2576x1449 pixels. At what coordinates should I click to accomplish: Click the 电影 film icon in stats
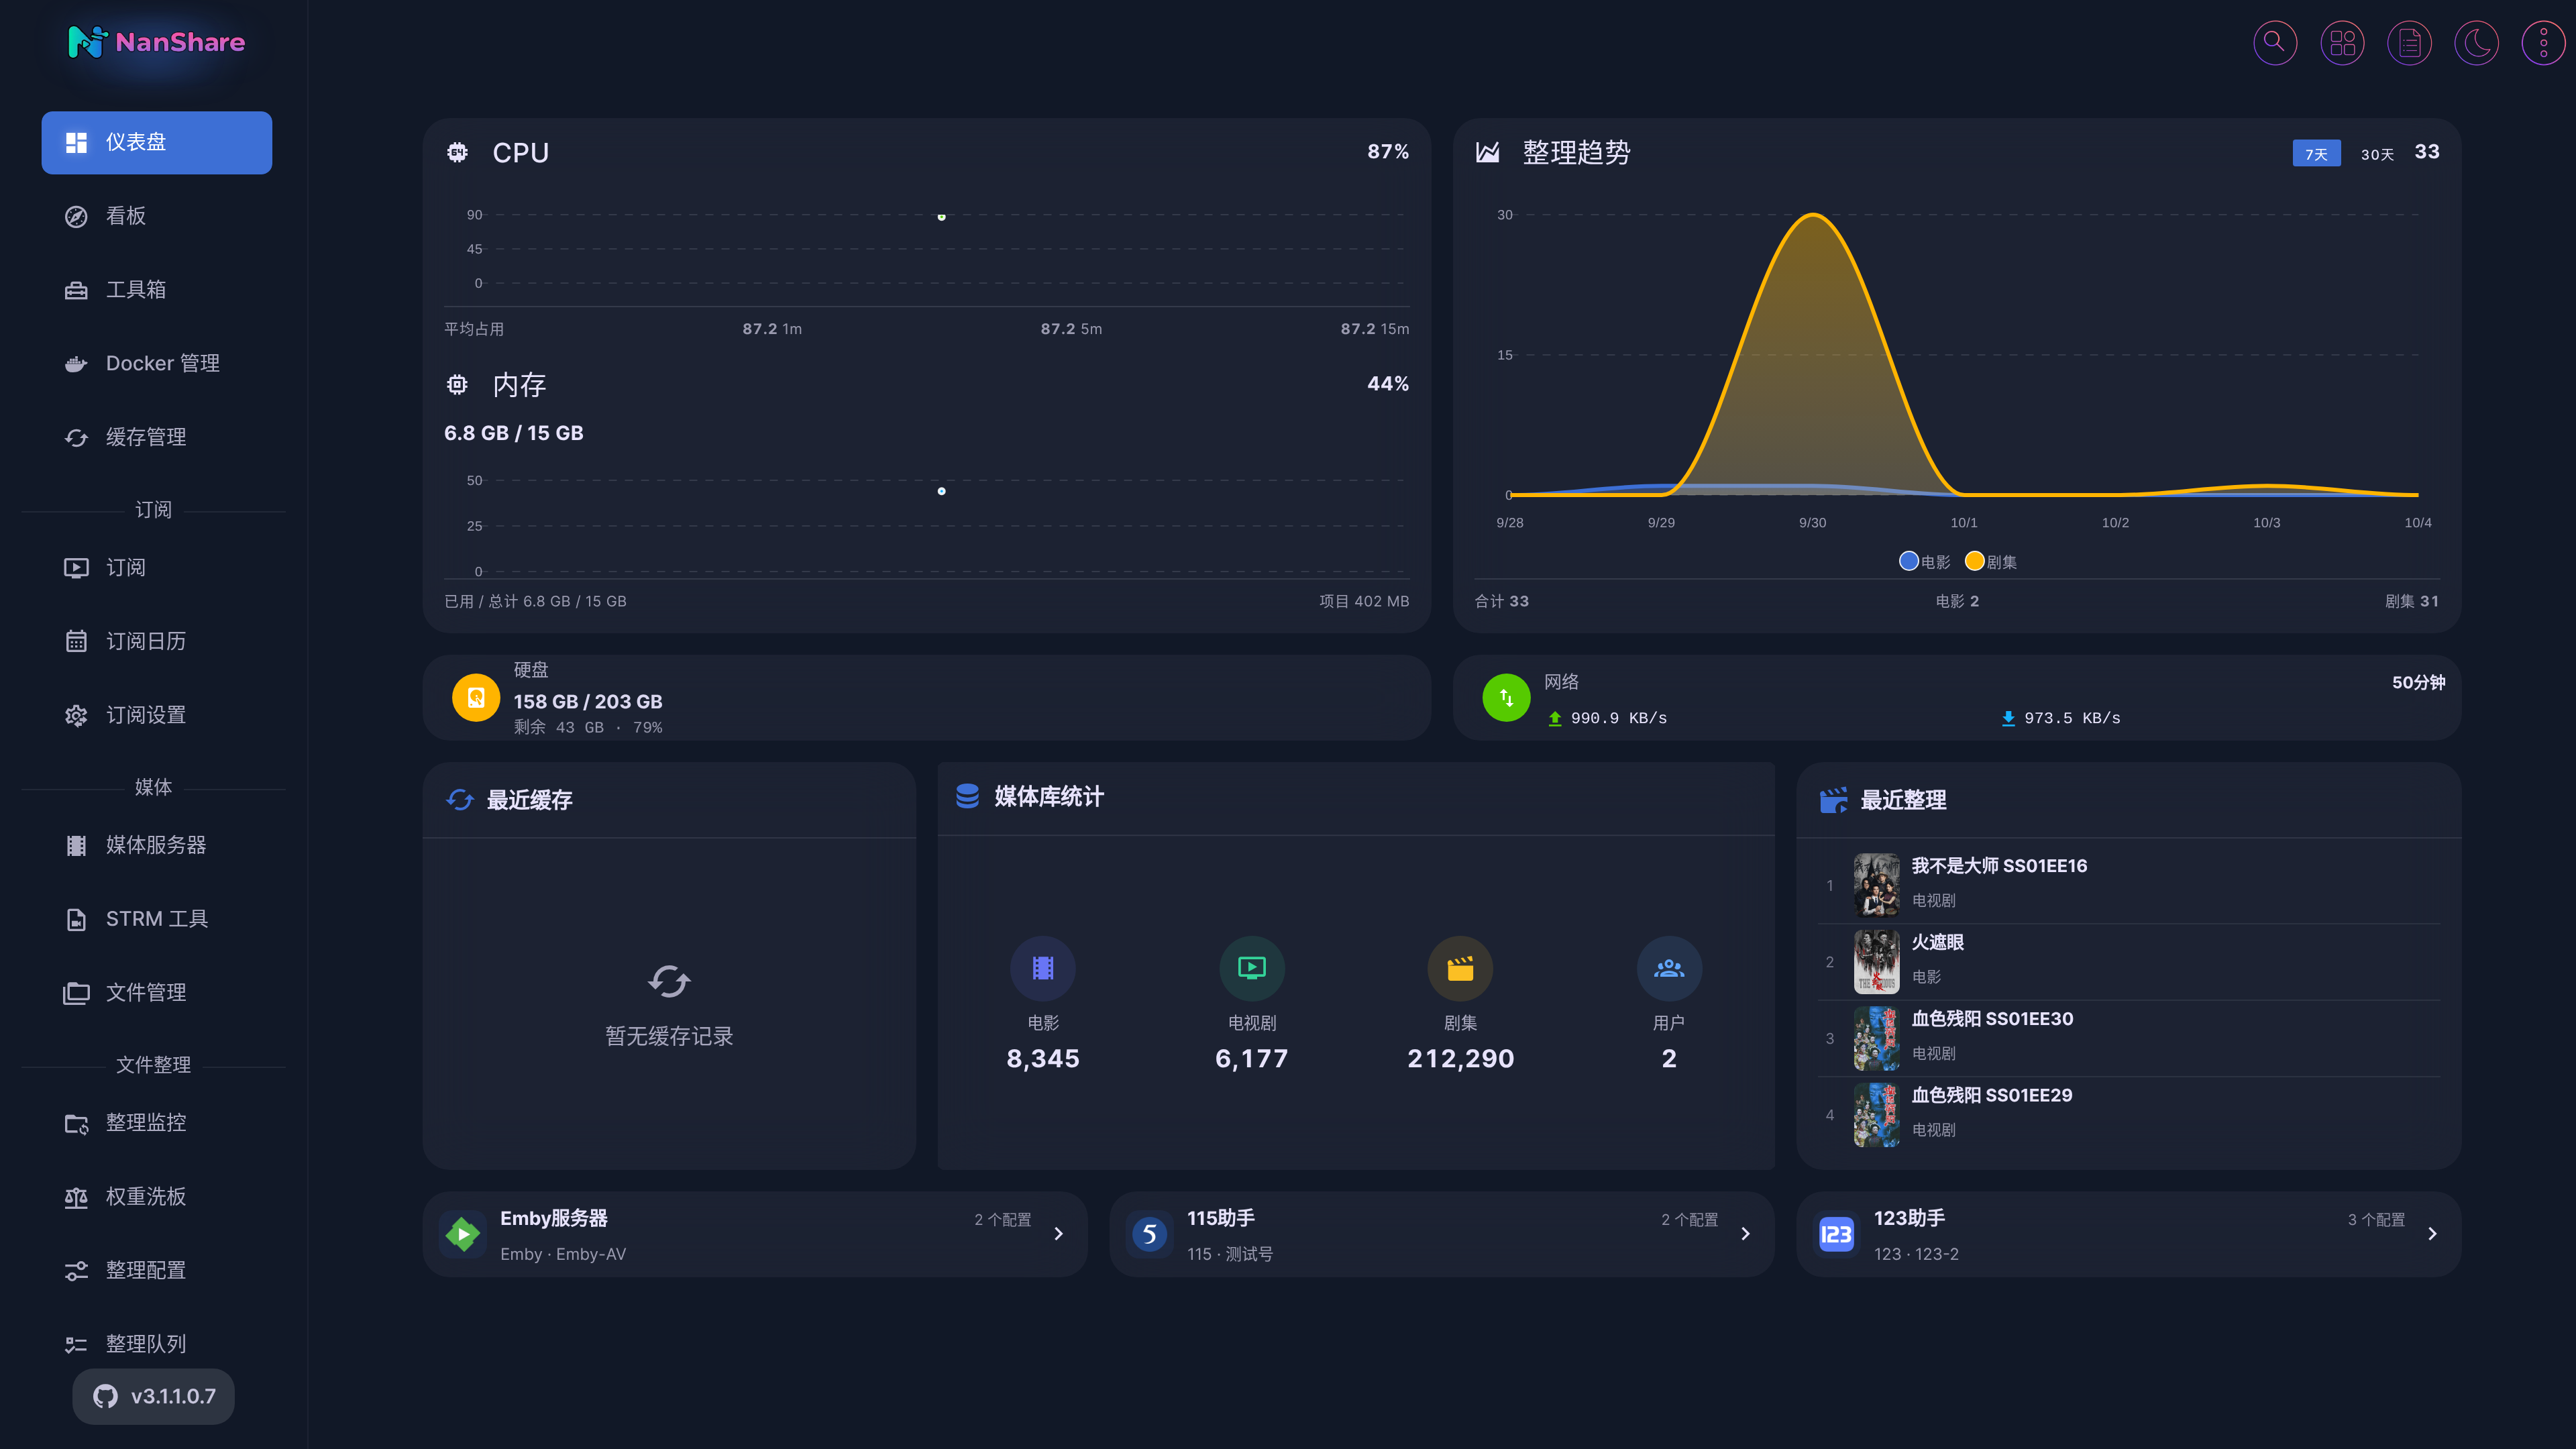(x=1043, y=968)
